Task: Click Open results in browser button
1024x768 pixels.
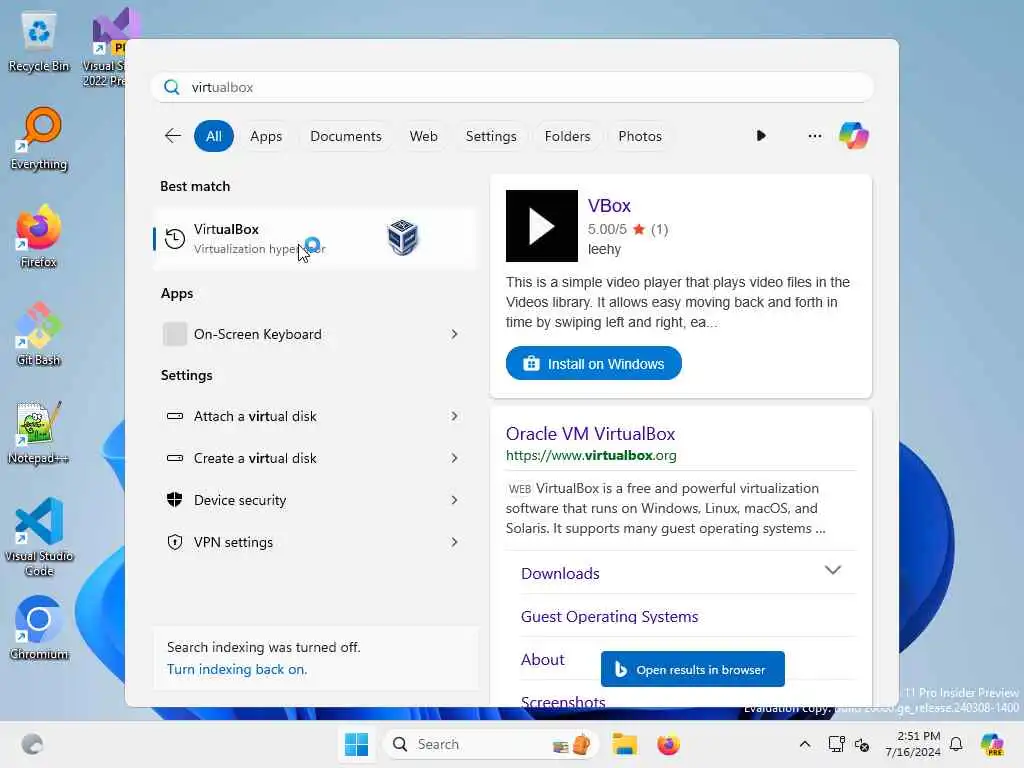Action: [x=692, y=669]
